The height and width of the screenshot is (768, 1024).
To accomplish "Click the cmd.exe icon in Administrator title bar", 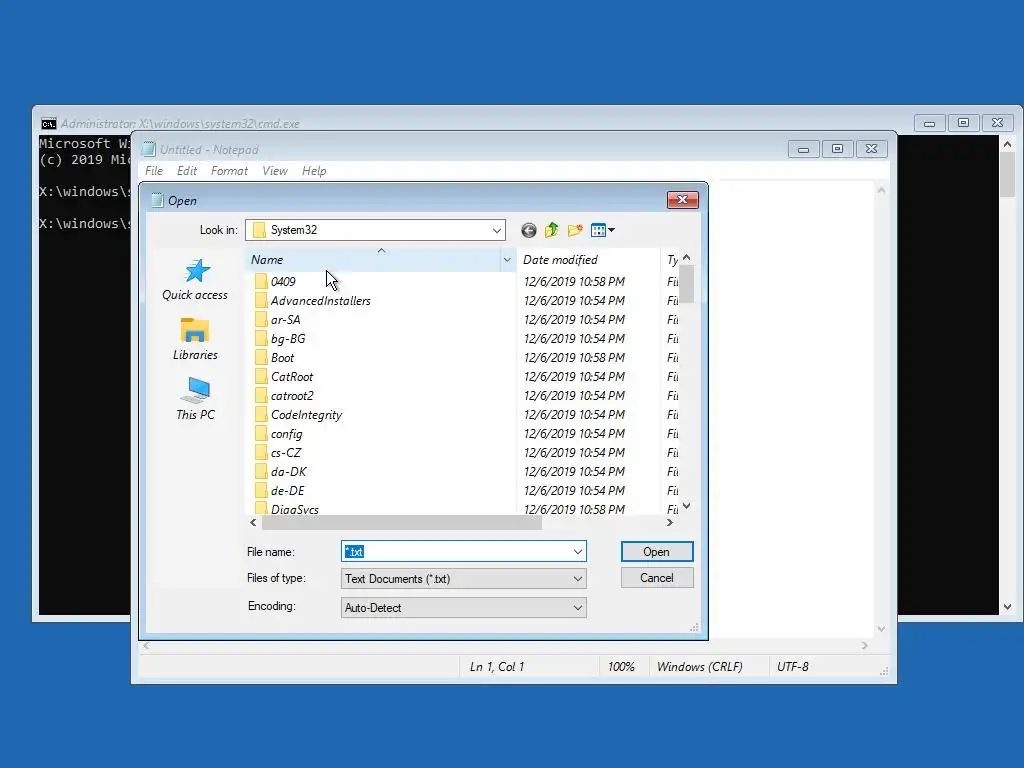I will (48, 123).
